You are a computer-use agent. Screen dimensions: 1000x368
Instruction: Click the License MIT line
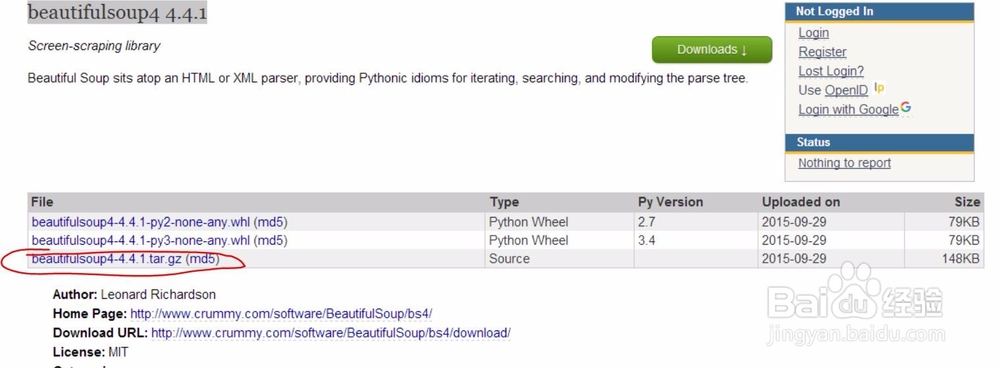pos(91,352)
